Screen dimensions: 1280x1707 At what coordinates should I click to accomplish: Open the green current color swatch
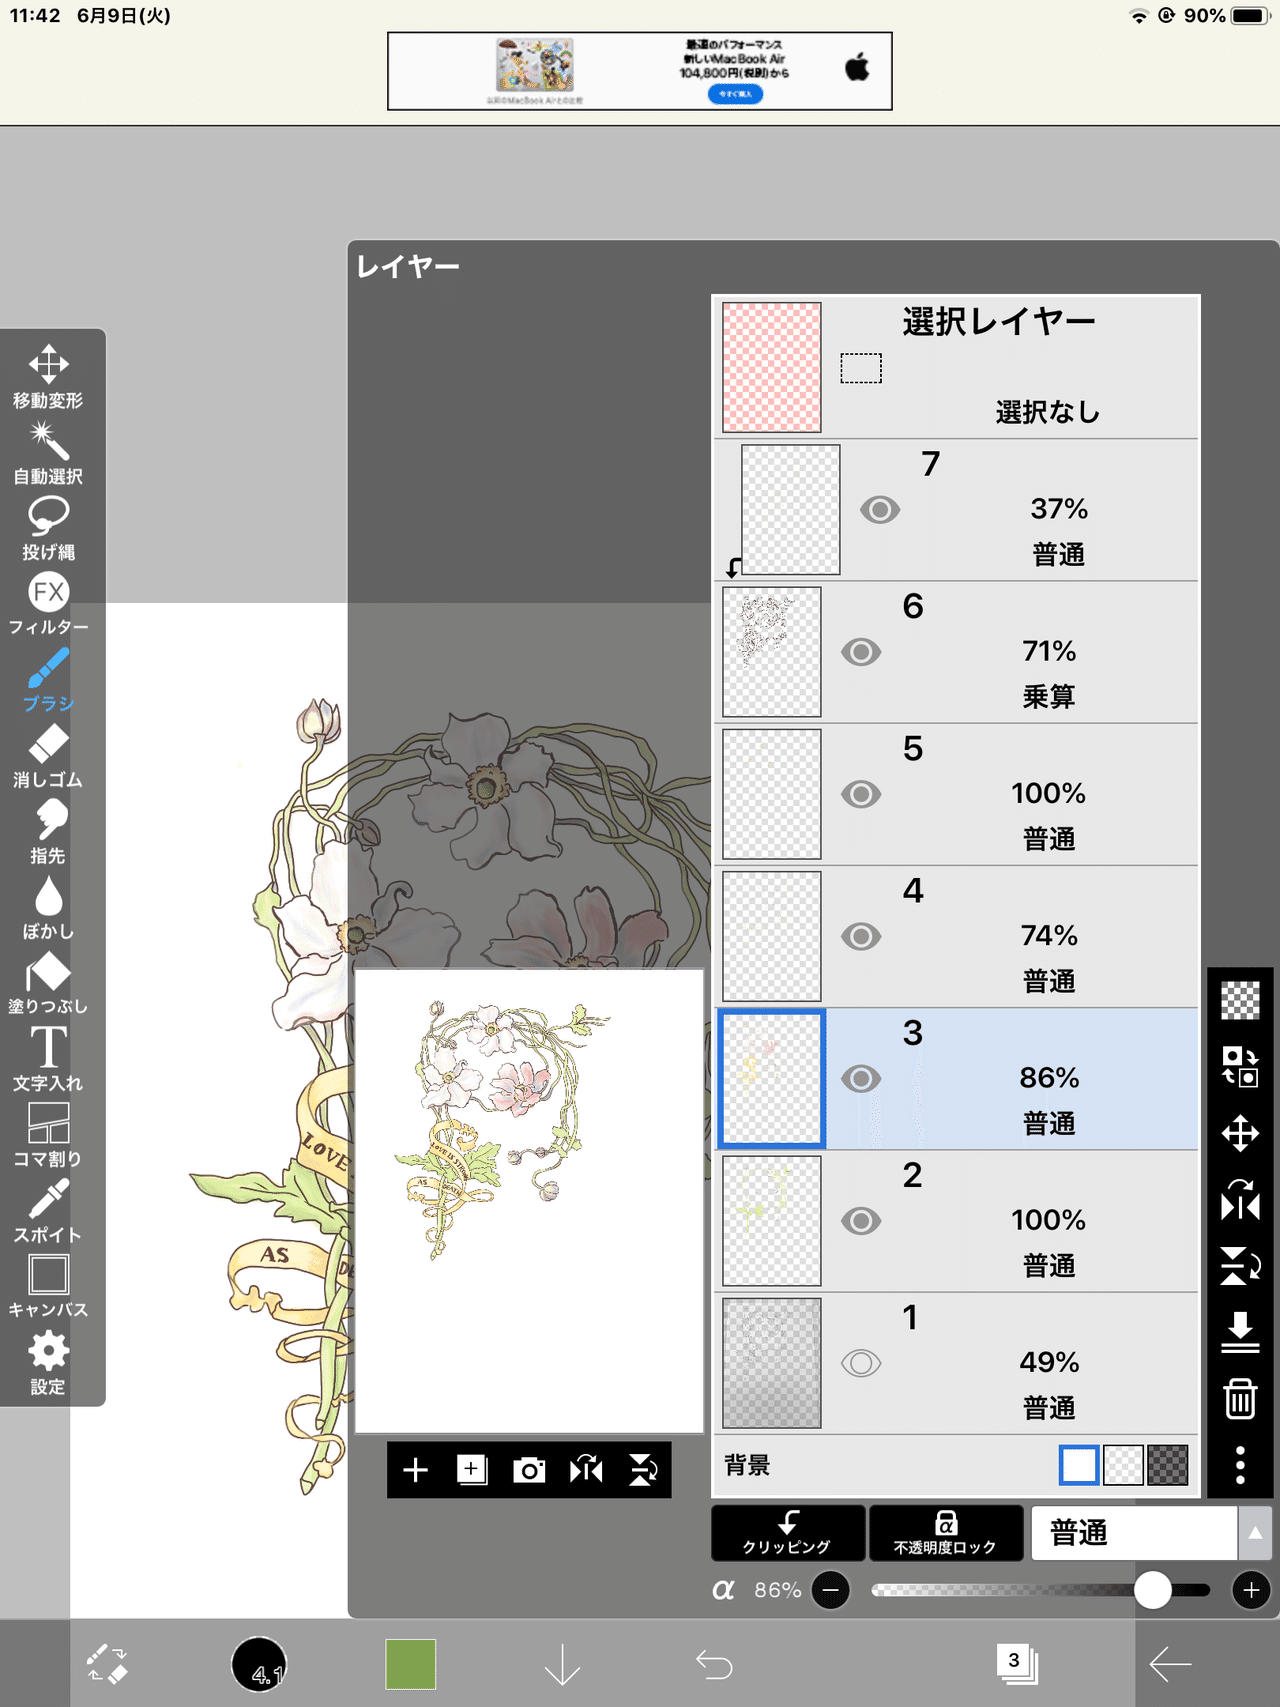coord(410,1664)
